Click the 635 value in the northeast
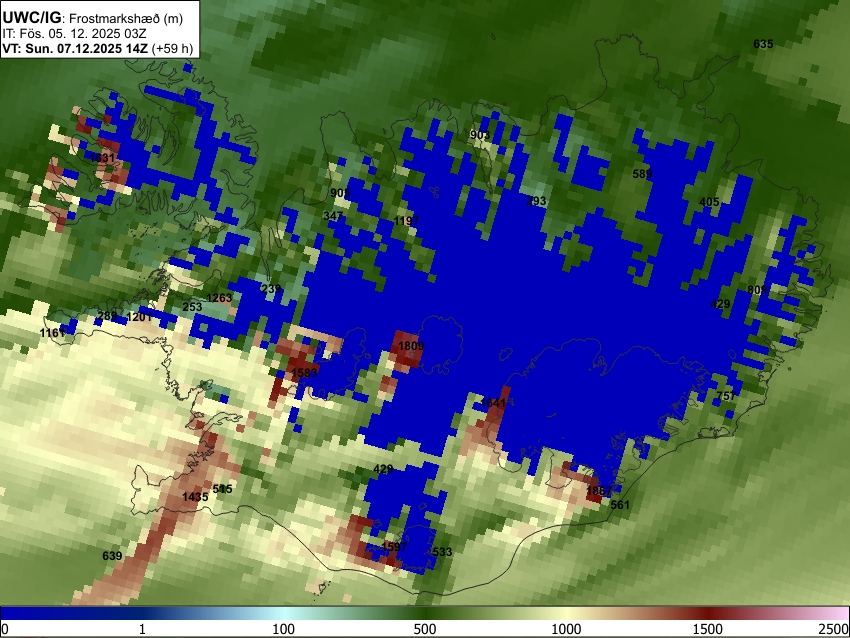 pyautogui.click(x=763, y=44)
